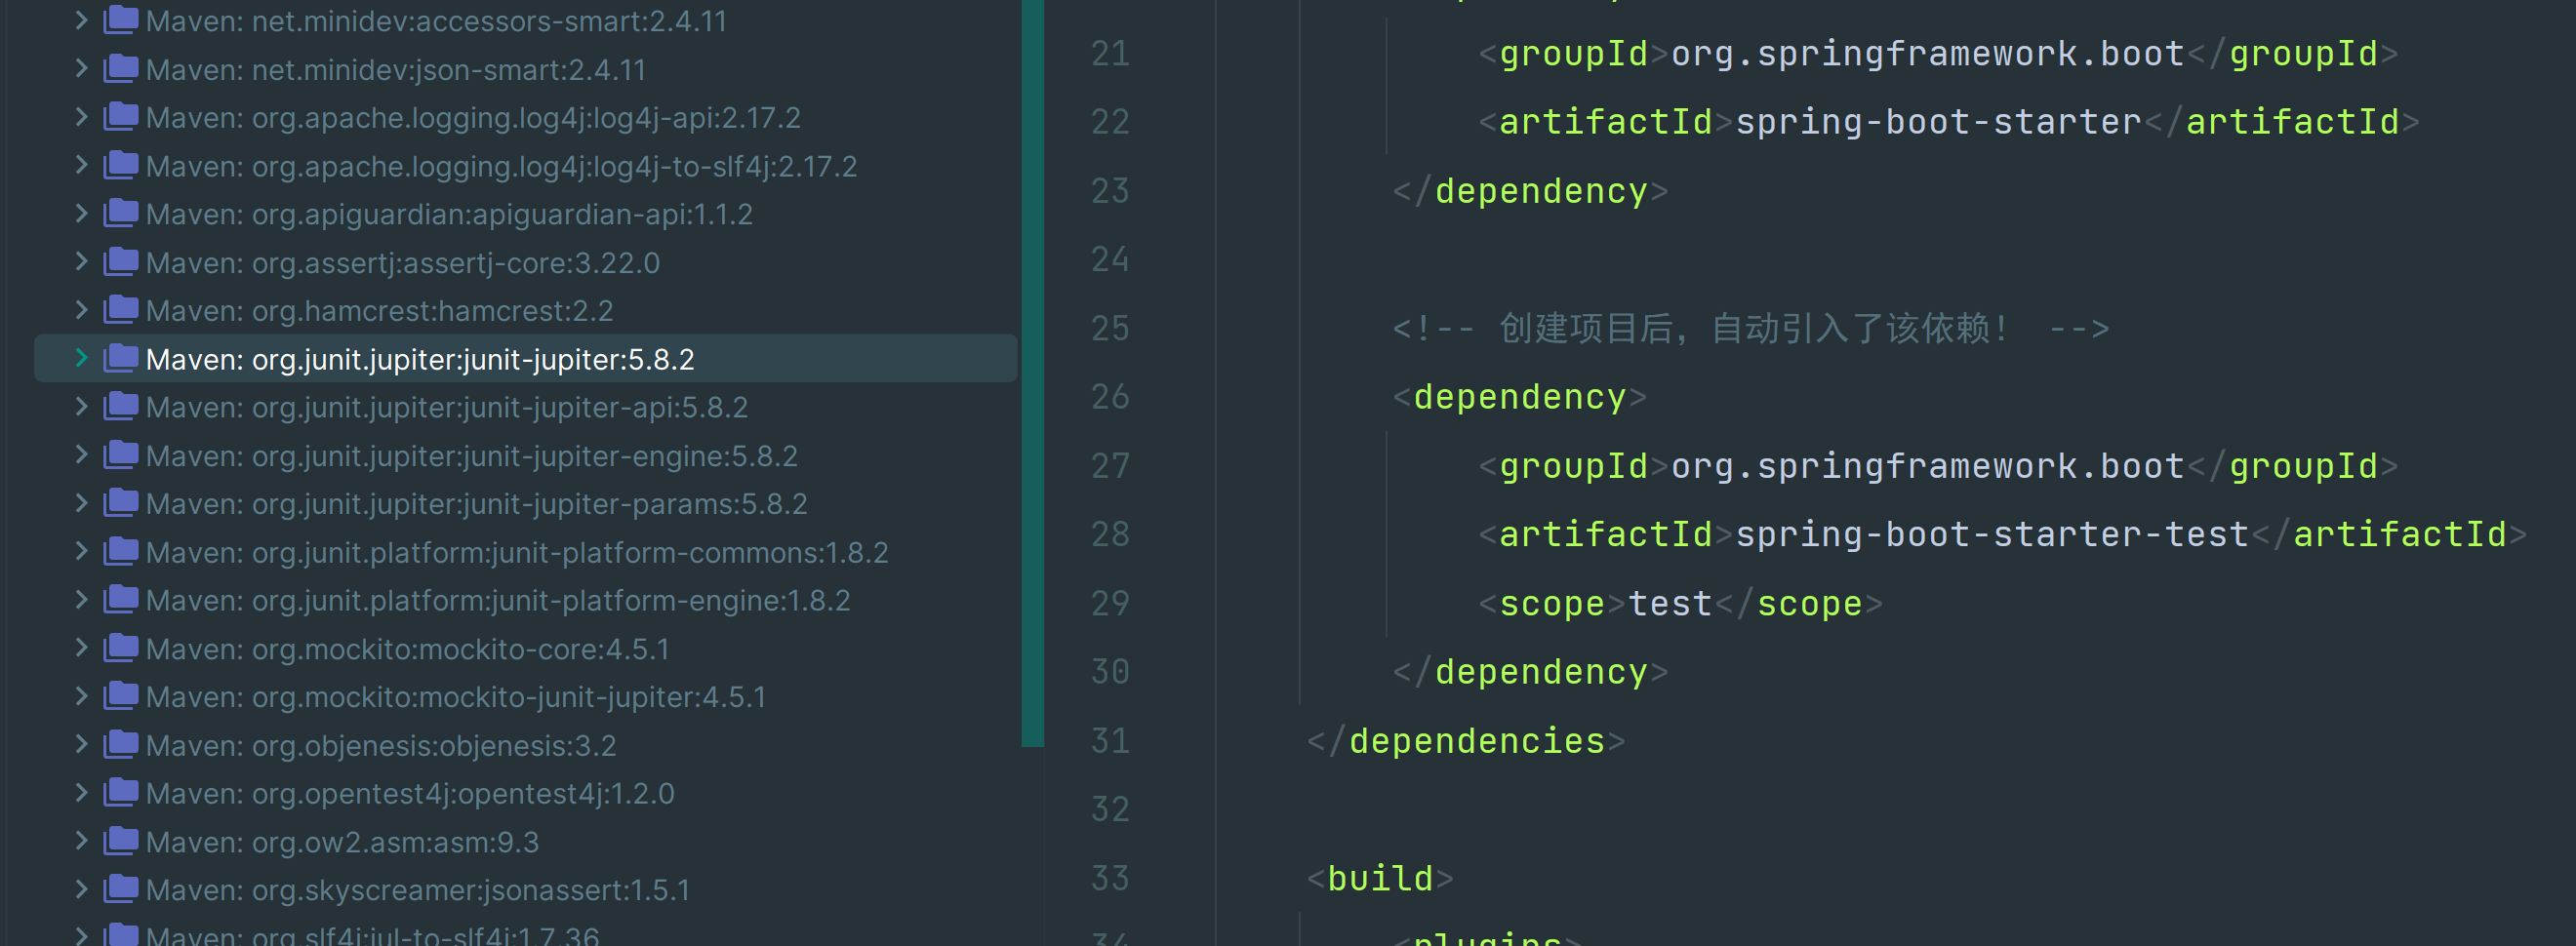Click line number 25 in the gutter
The height and width of the screenshot is (946, 2576).
tap(1110, 328)
